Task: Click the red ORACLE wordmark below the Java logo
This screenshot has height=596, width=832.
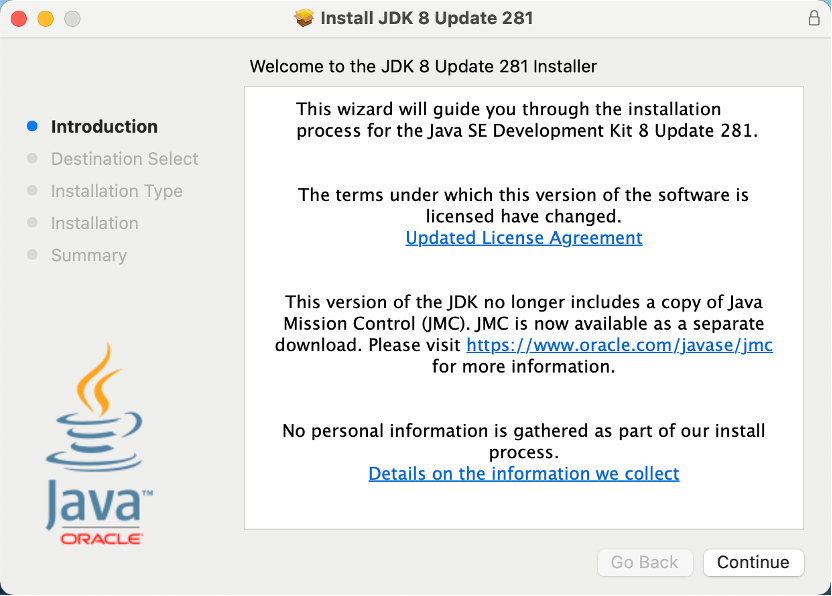Action: (101, 538)
